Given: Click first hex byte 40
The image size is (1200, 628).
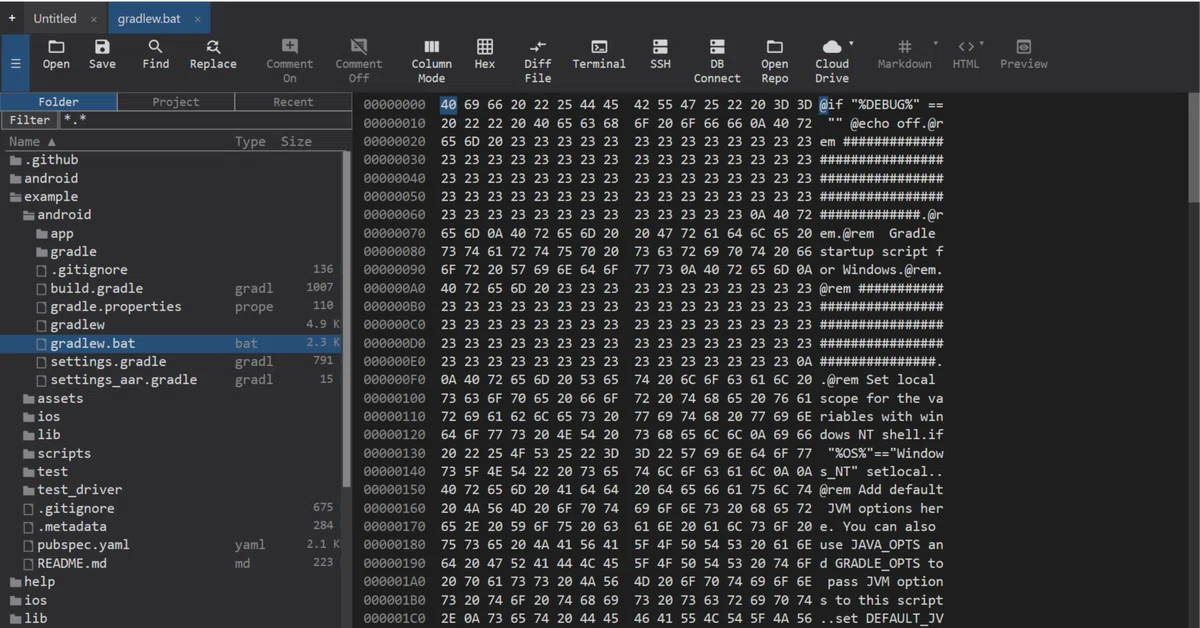Looking at the screenshot, I should (x=448, y=105).
